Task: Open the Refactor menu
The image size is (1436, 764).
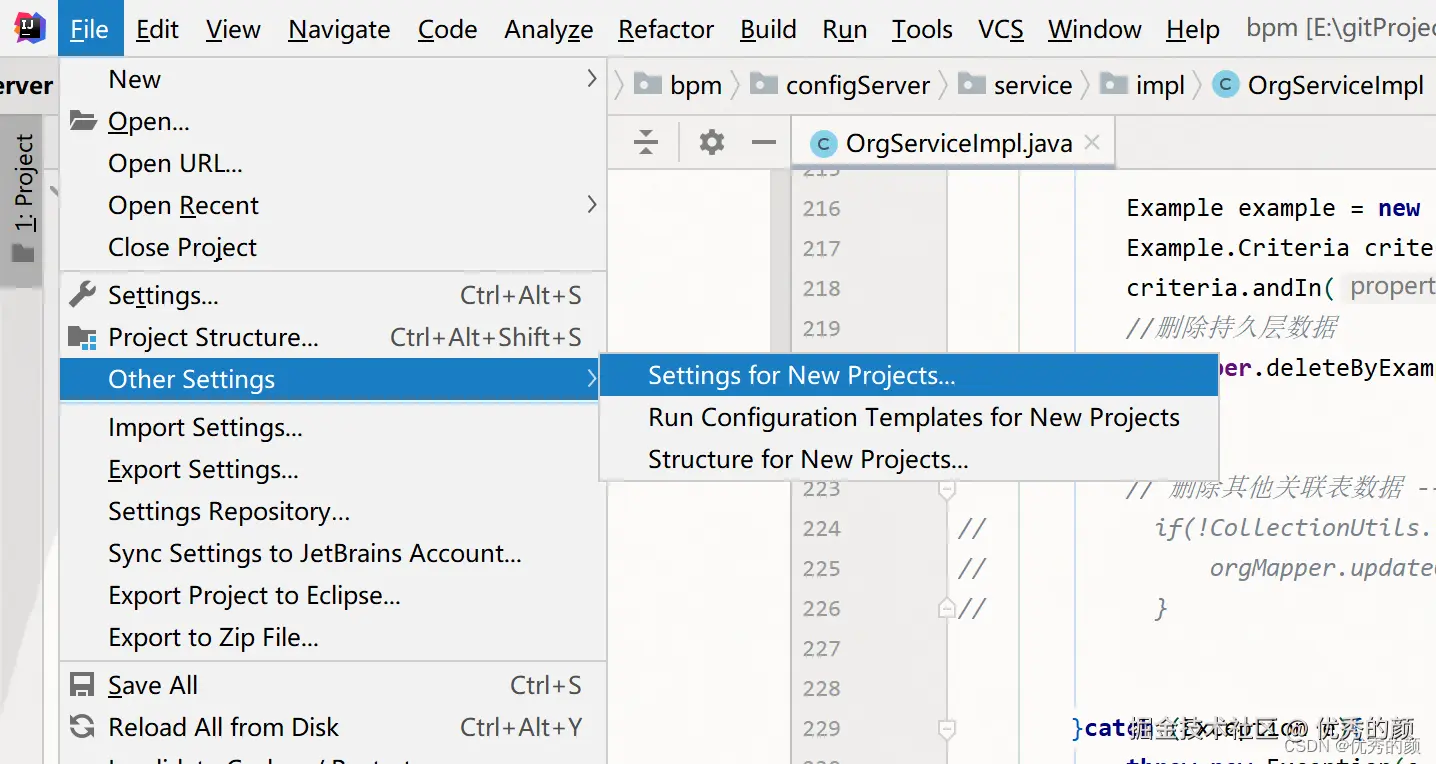Action: [665, 29]
